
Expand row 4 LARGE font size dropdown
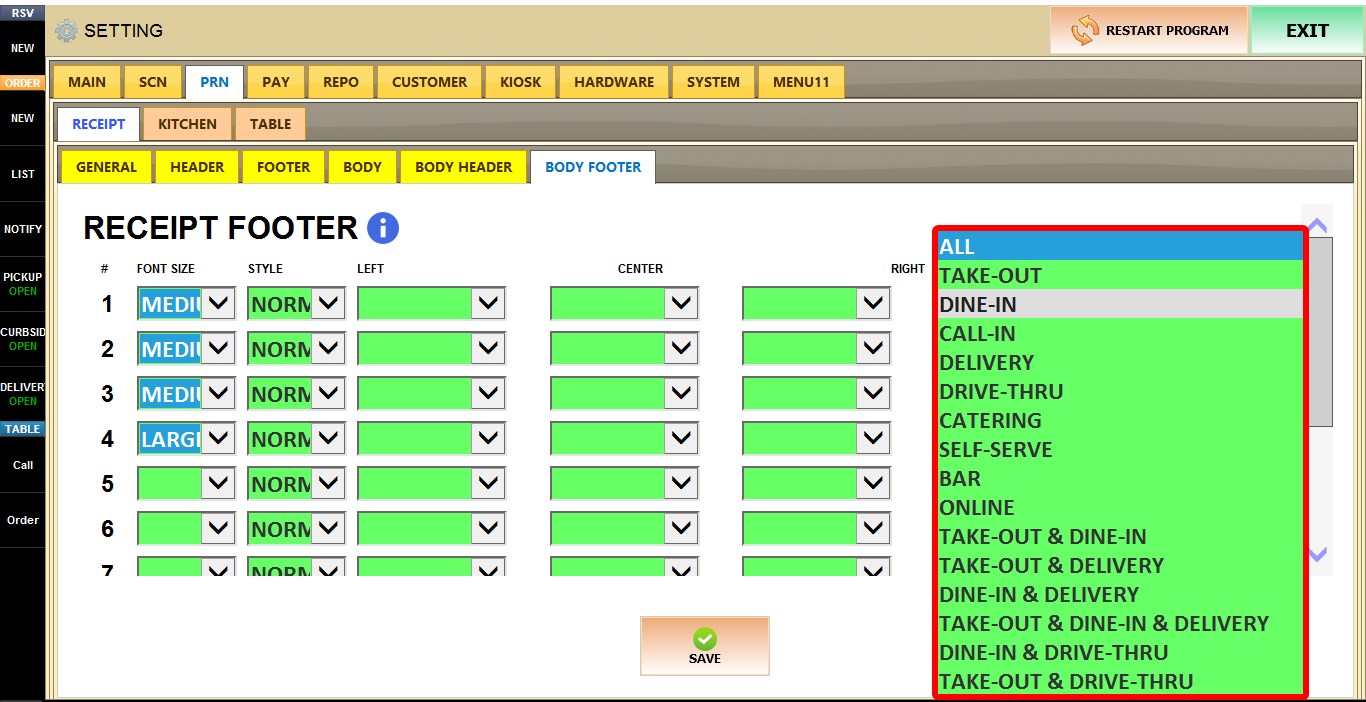click(x=218, y=438)
